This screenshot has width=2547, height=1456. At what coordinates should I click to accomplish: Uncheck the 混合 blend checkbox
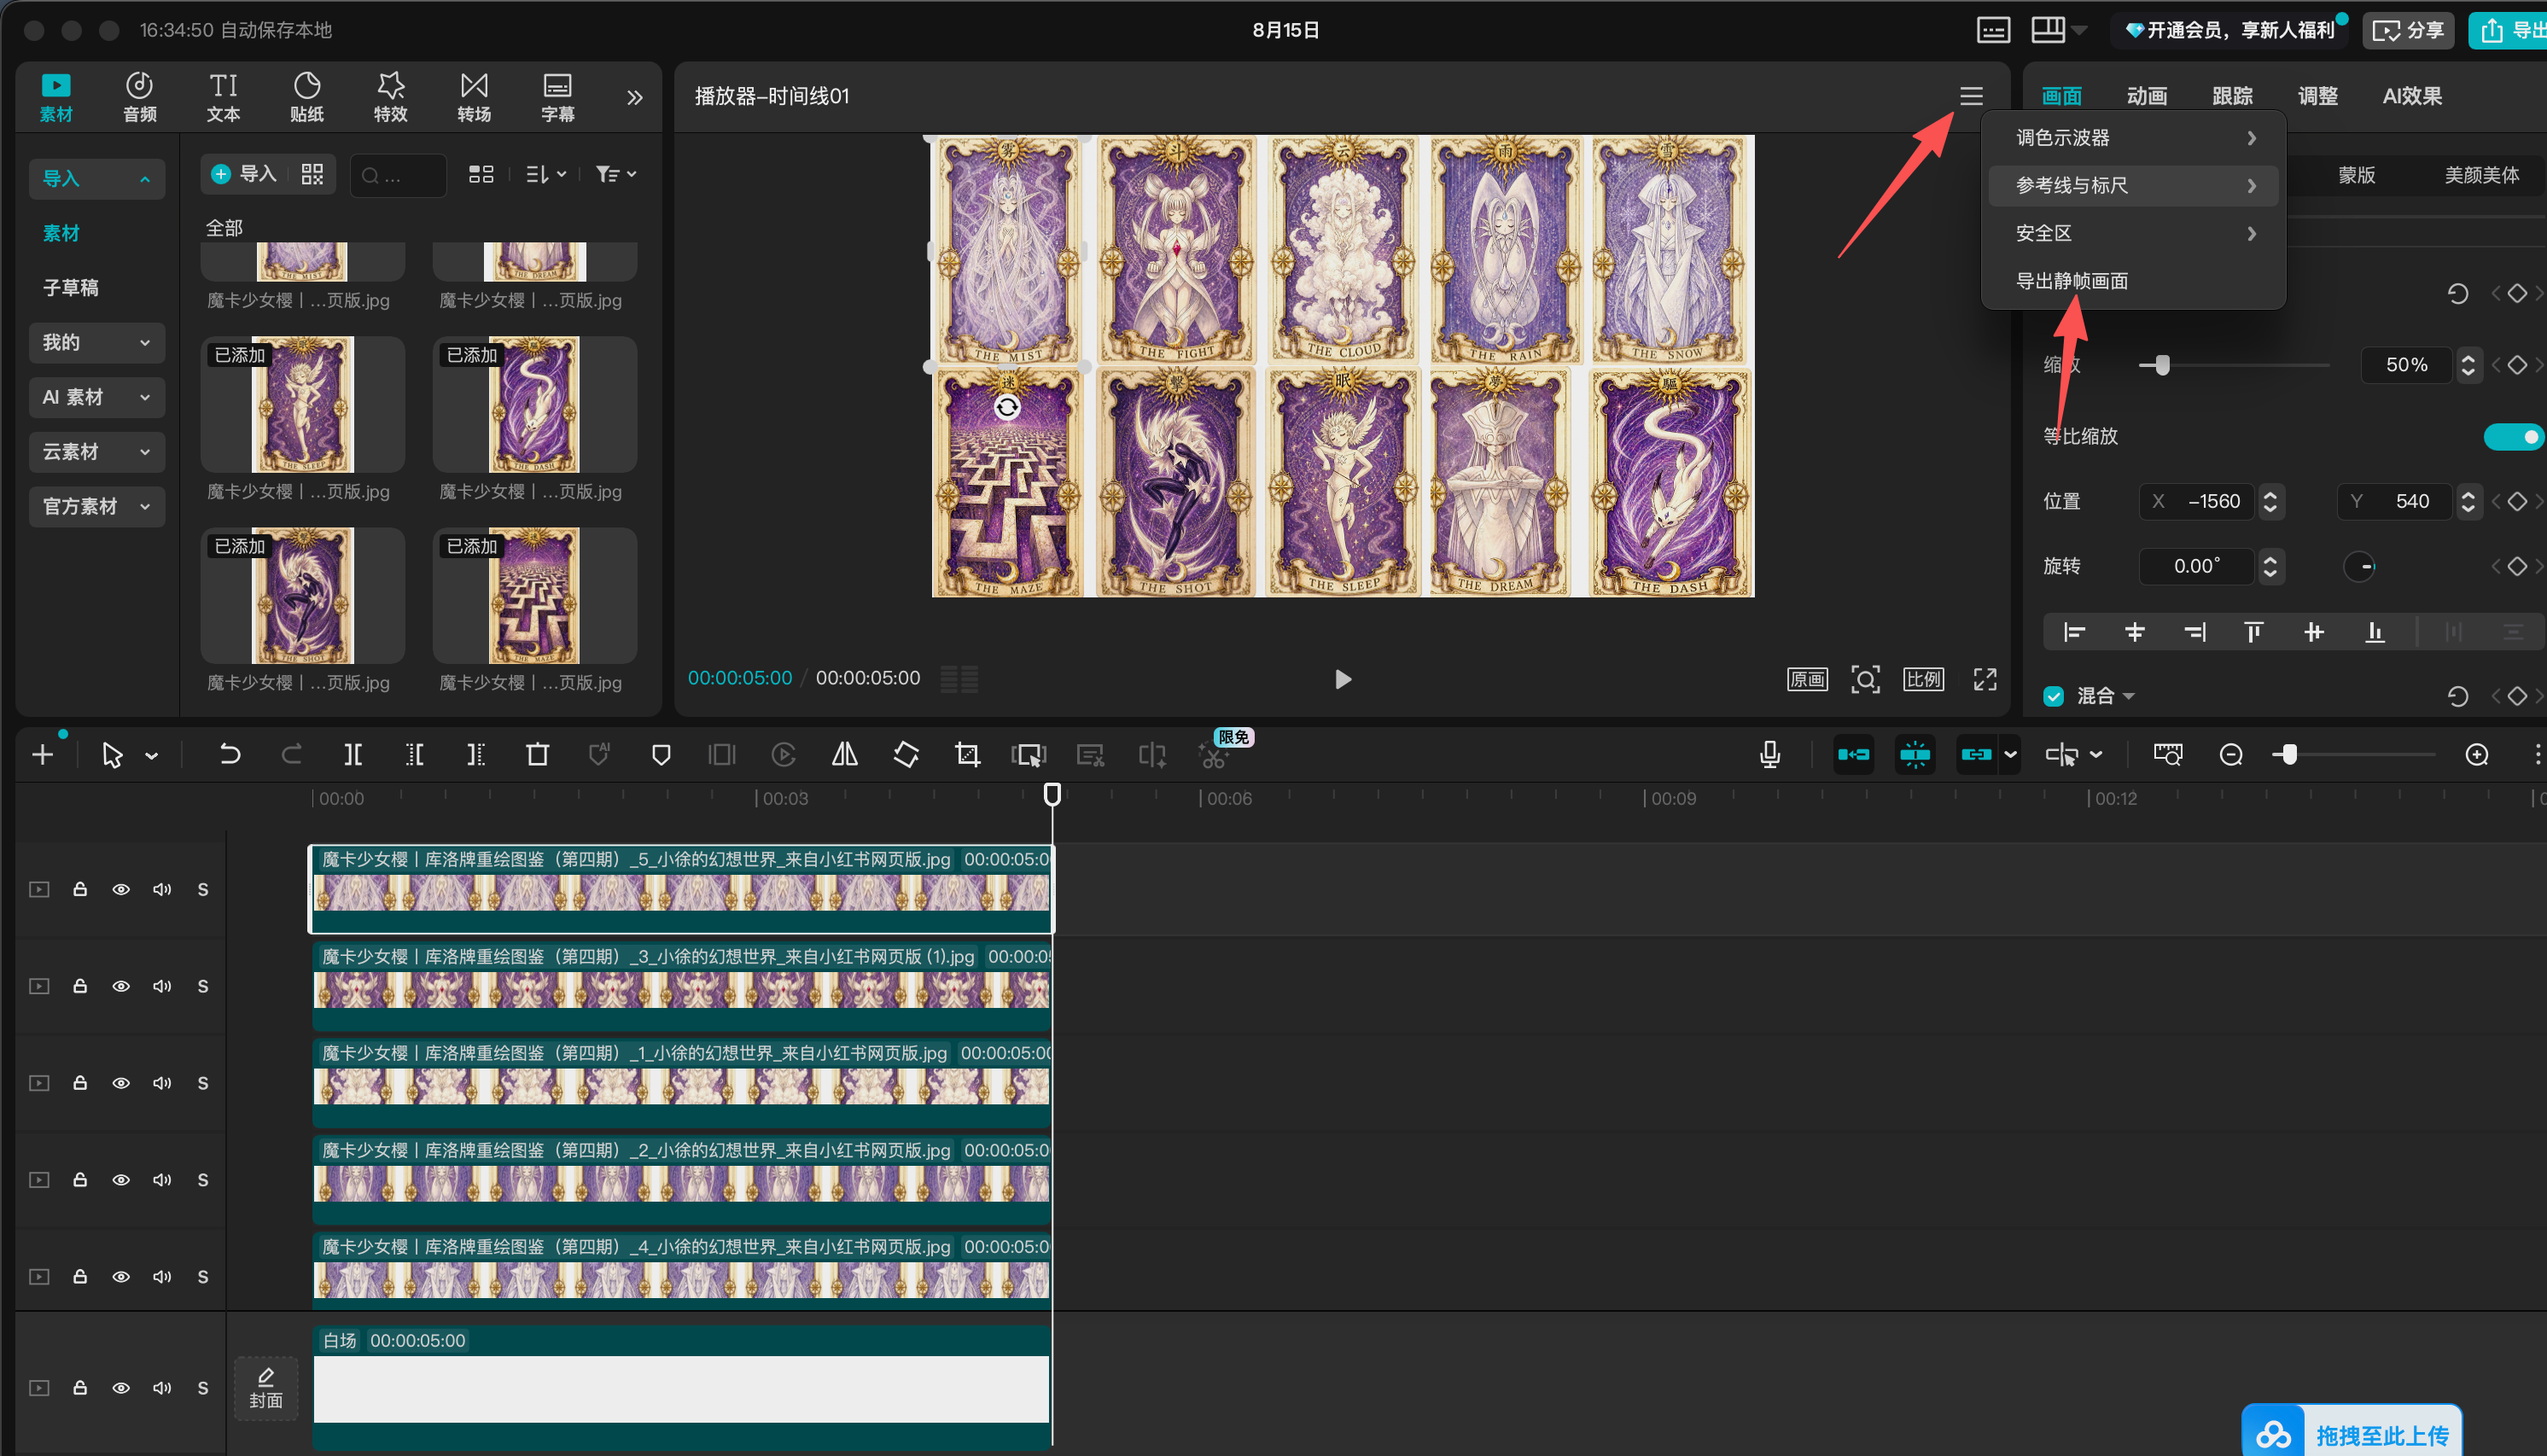[x=2054, y=696]
